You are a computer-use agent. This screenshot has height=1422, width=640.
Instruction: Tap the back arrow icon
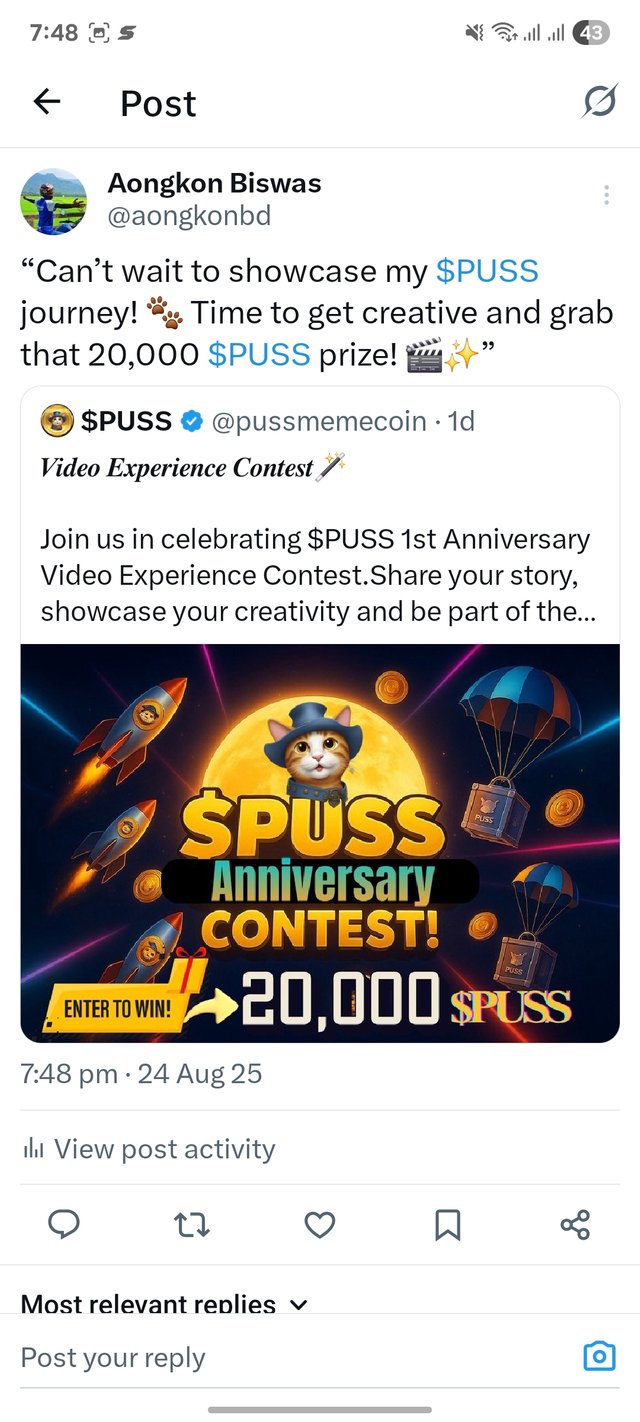(47, 102)
